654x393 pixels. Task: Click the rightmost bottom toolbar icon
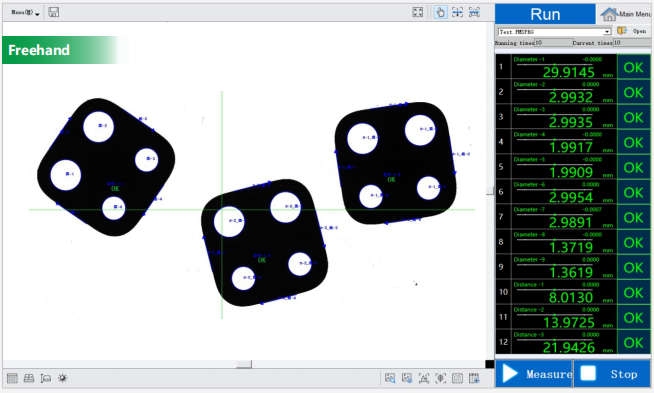pos(474,378)
